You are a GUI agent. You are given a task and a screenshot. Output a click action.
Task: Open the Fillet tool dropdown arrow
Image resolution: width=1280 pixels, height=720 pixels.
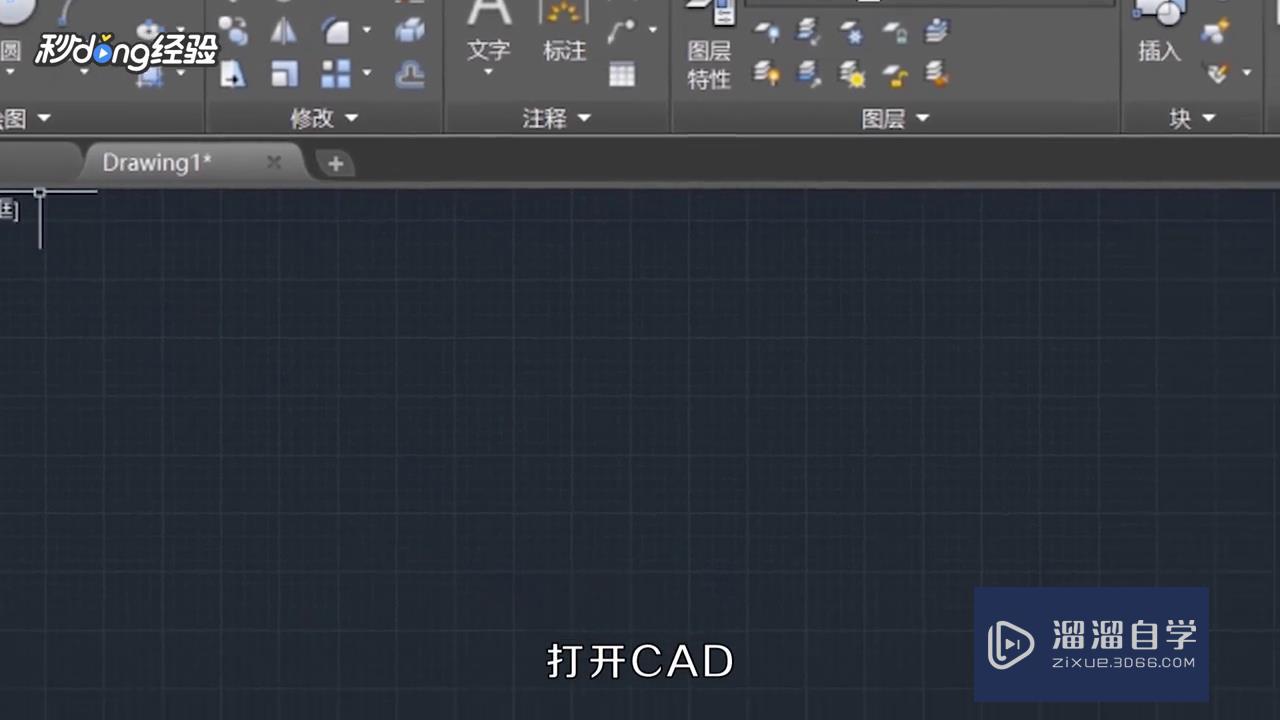(367, 29)
